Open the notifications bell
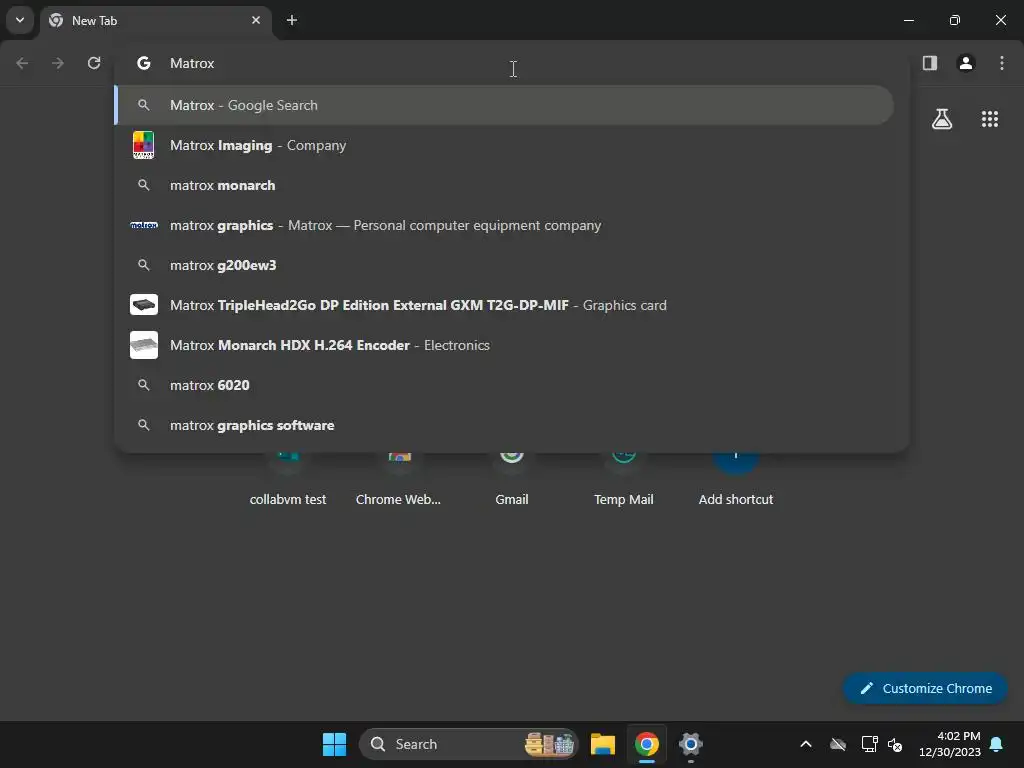This screenshot has width=1024, height=768. tap(997, 744)
